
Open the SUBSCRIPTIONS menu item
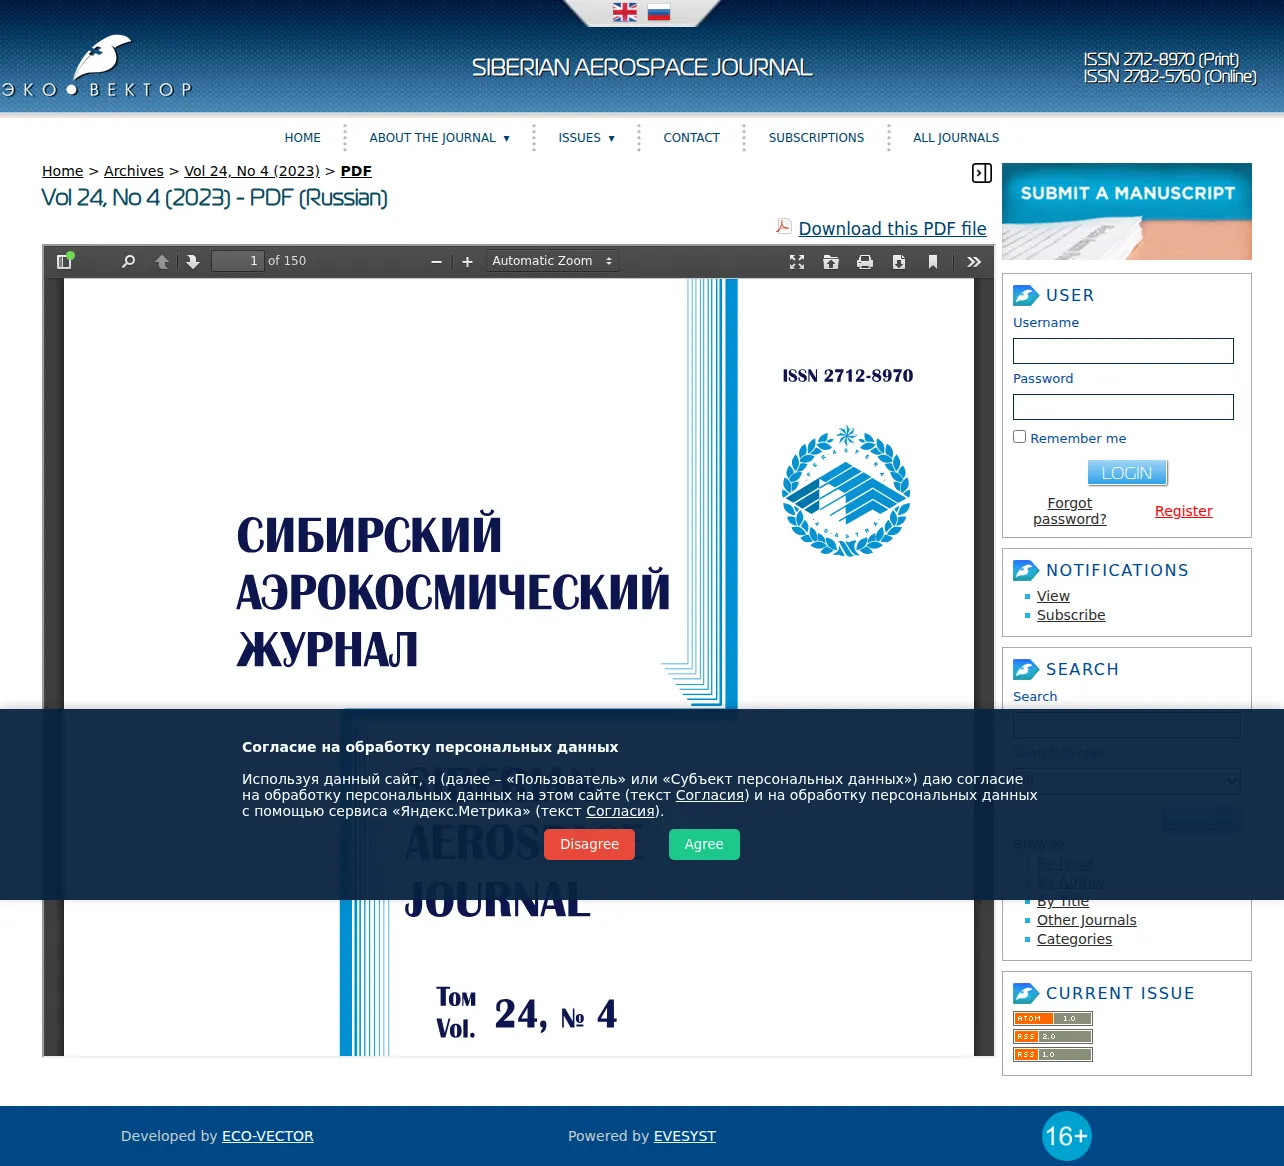coord(816,138)
